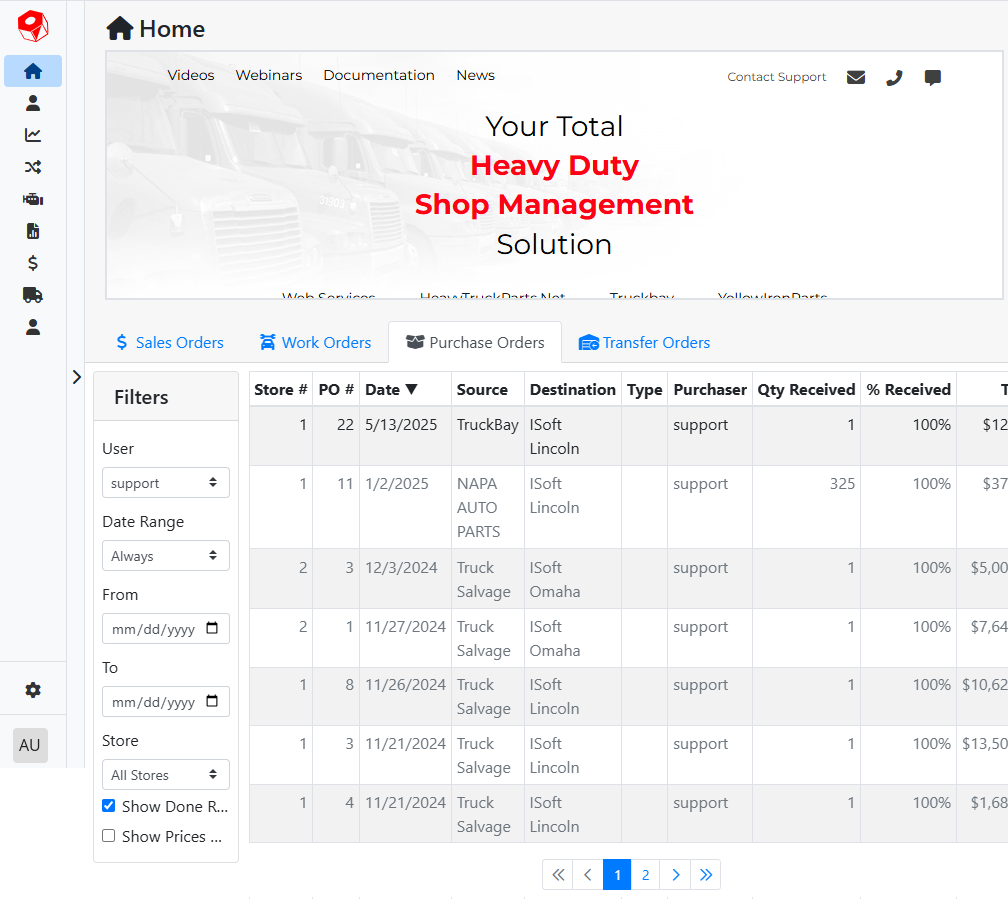Switch to the Transfer Orders tab
The image size is (1008, 899).
tap(645, 343)
